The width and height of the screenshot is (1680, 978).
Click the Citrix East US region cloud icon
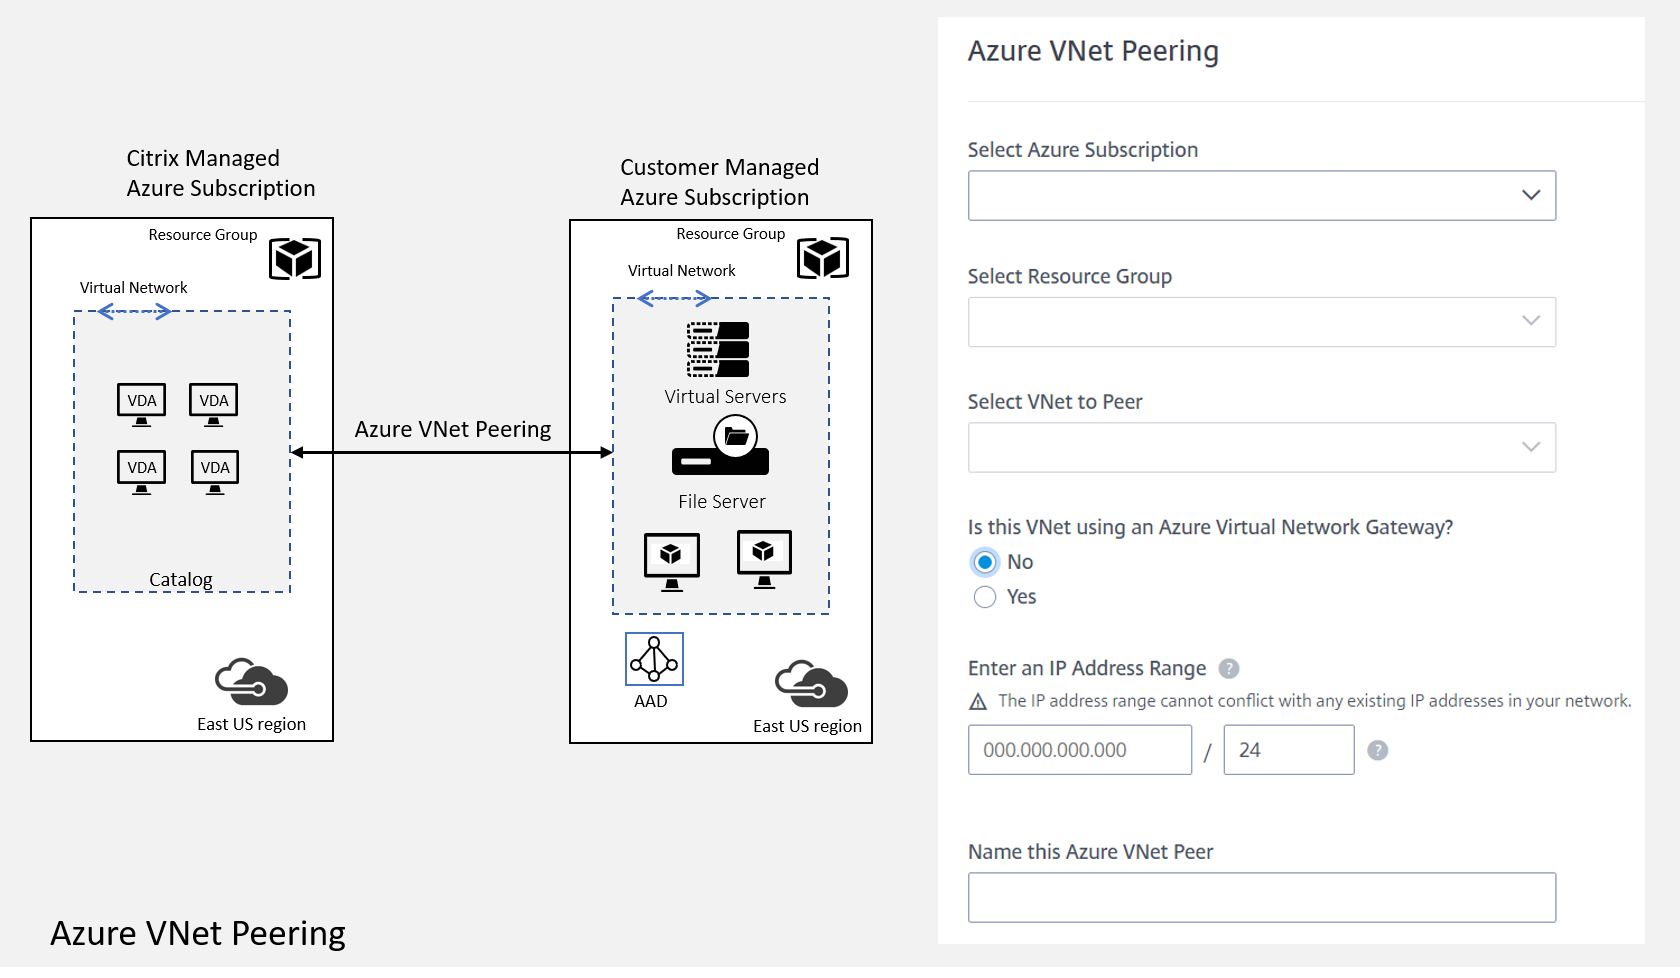point(252,681)
